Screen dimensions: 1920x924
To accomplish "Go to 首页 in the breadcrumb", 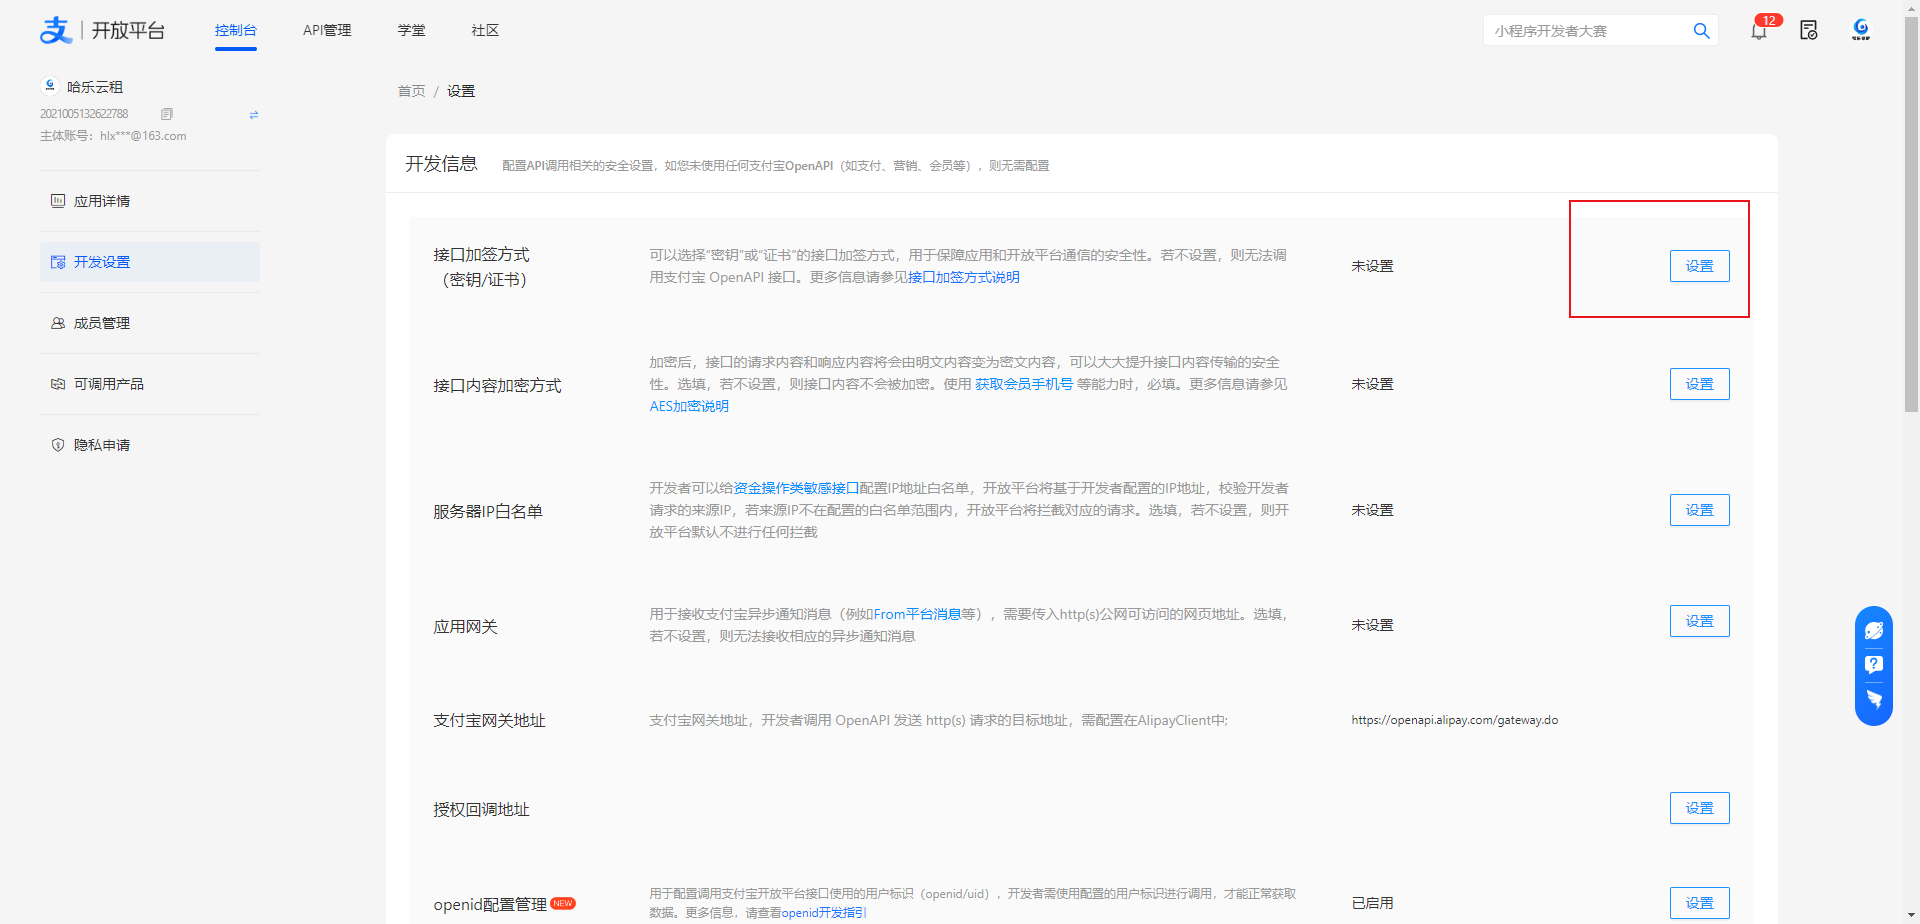I will tap(411, 91).
